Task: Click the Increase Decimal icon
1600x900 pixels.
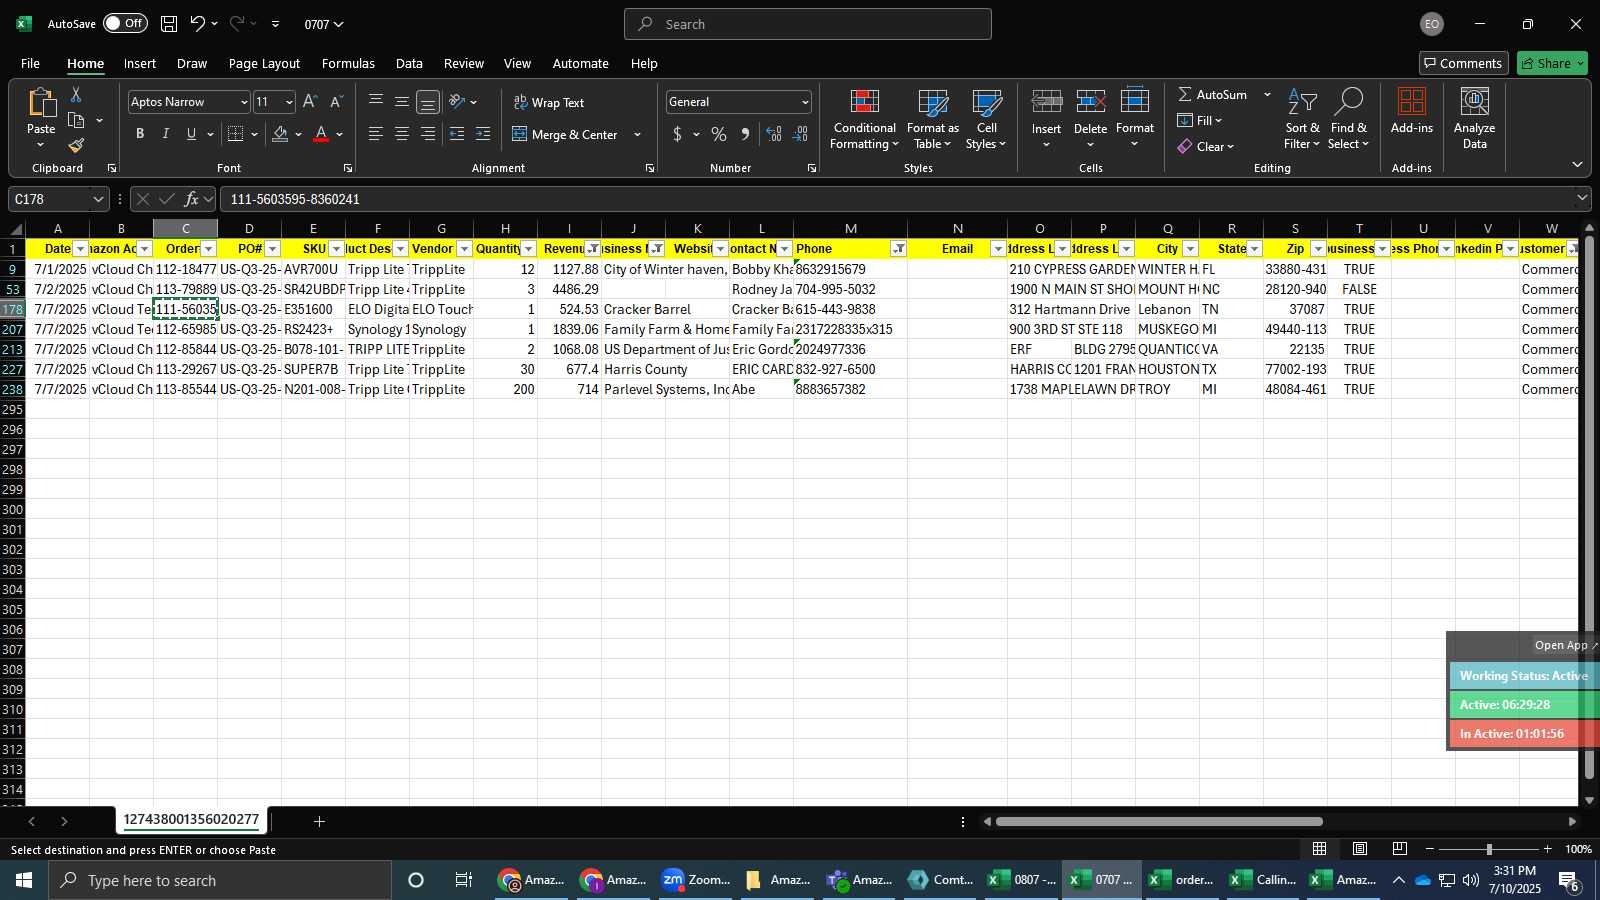Action: coord(774,134)
